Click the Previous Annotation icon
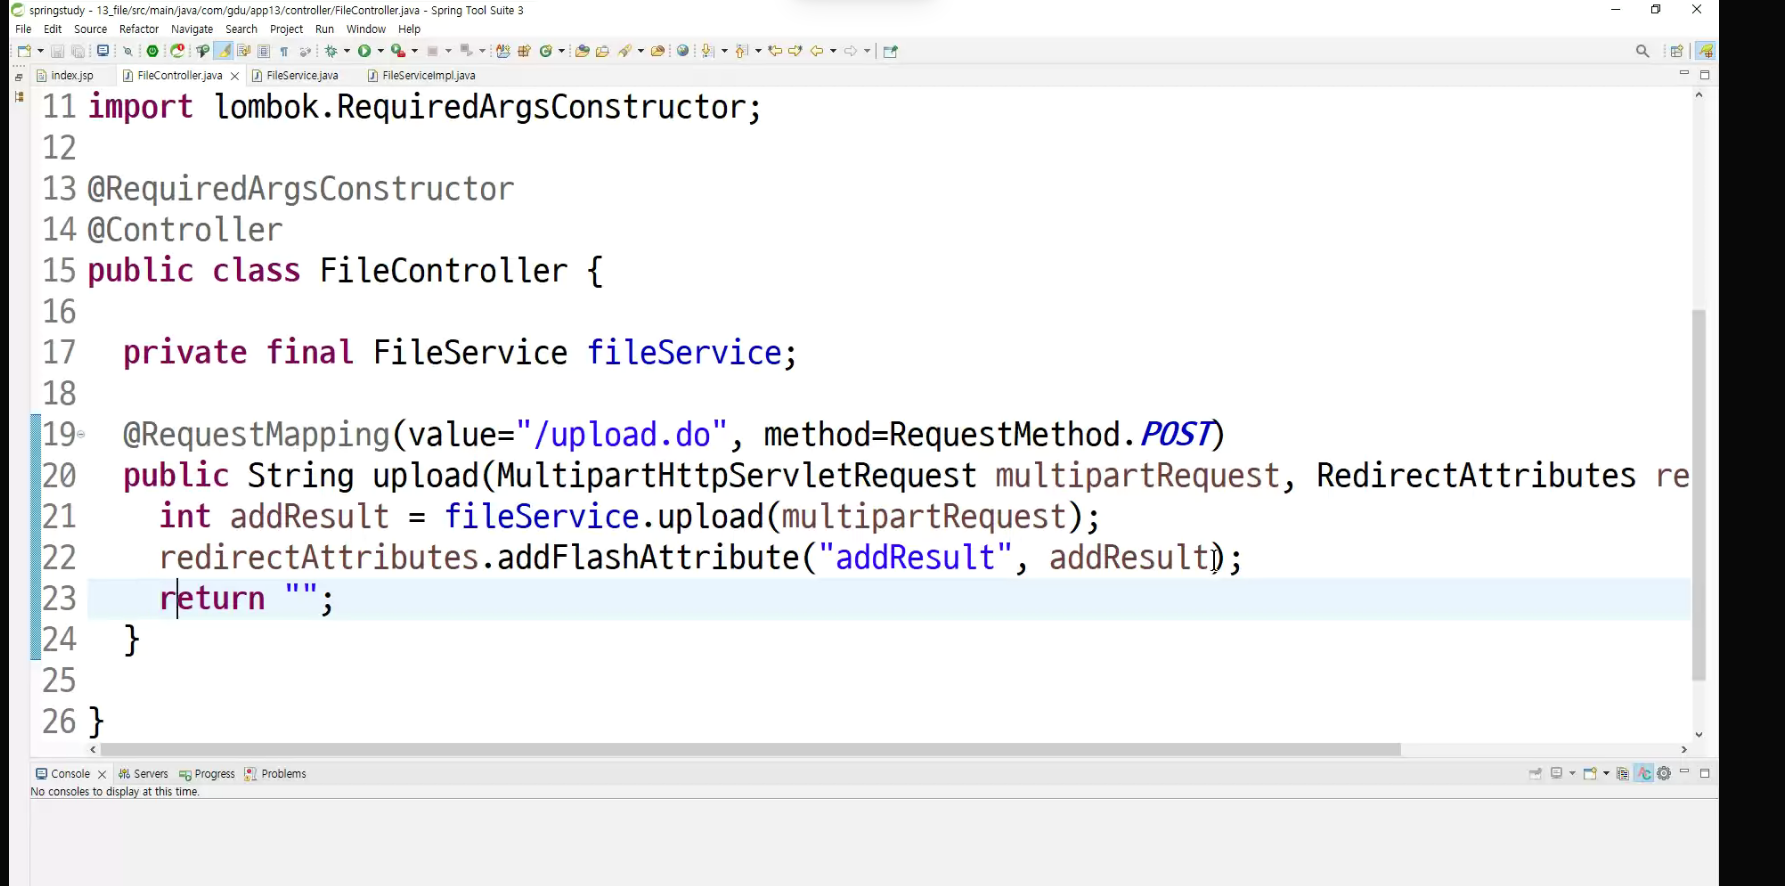1785x886 pixels. click(x=741, y=51)
